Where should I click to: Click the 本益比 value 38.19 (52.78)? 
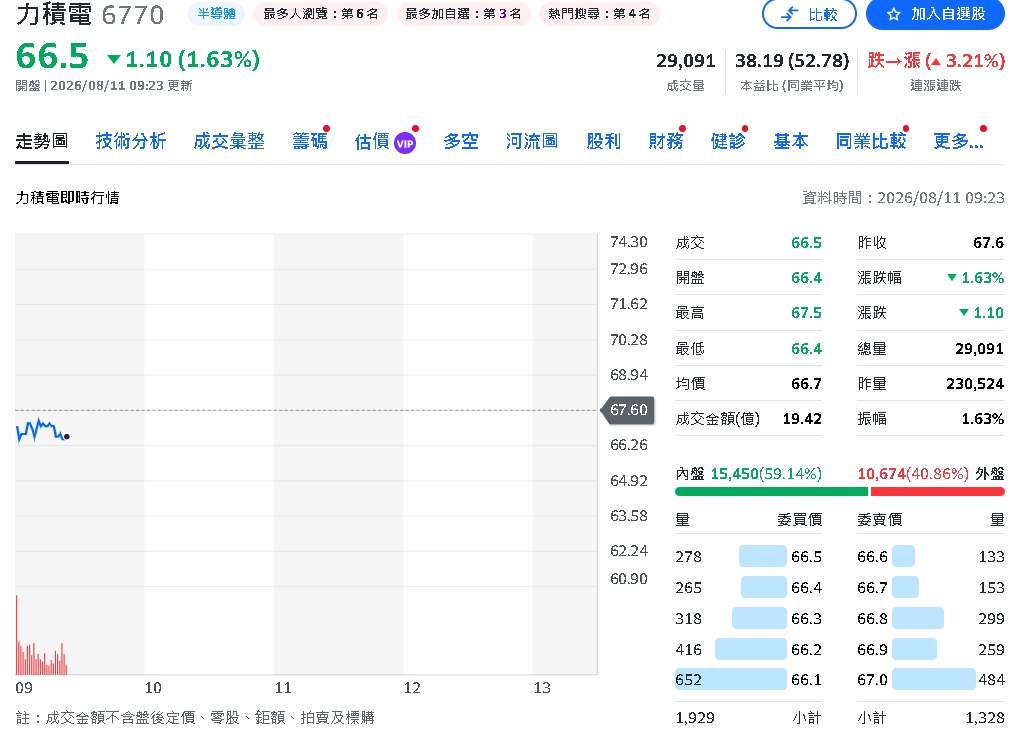[x=792, y=61]
